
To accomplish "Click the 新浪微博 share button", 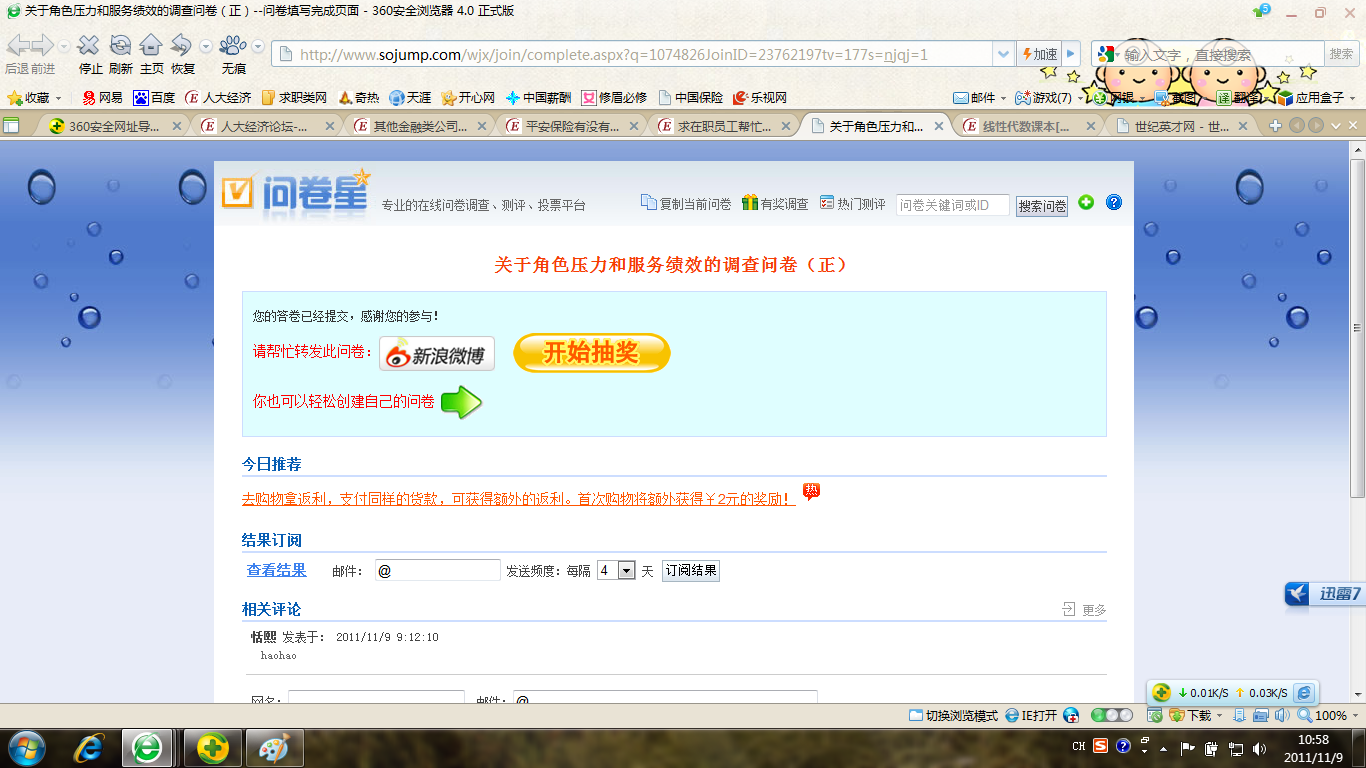I will pos(437,354).
